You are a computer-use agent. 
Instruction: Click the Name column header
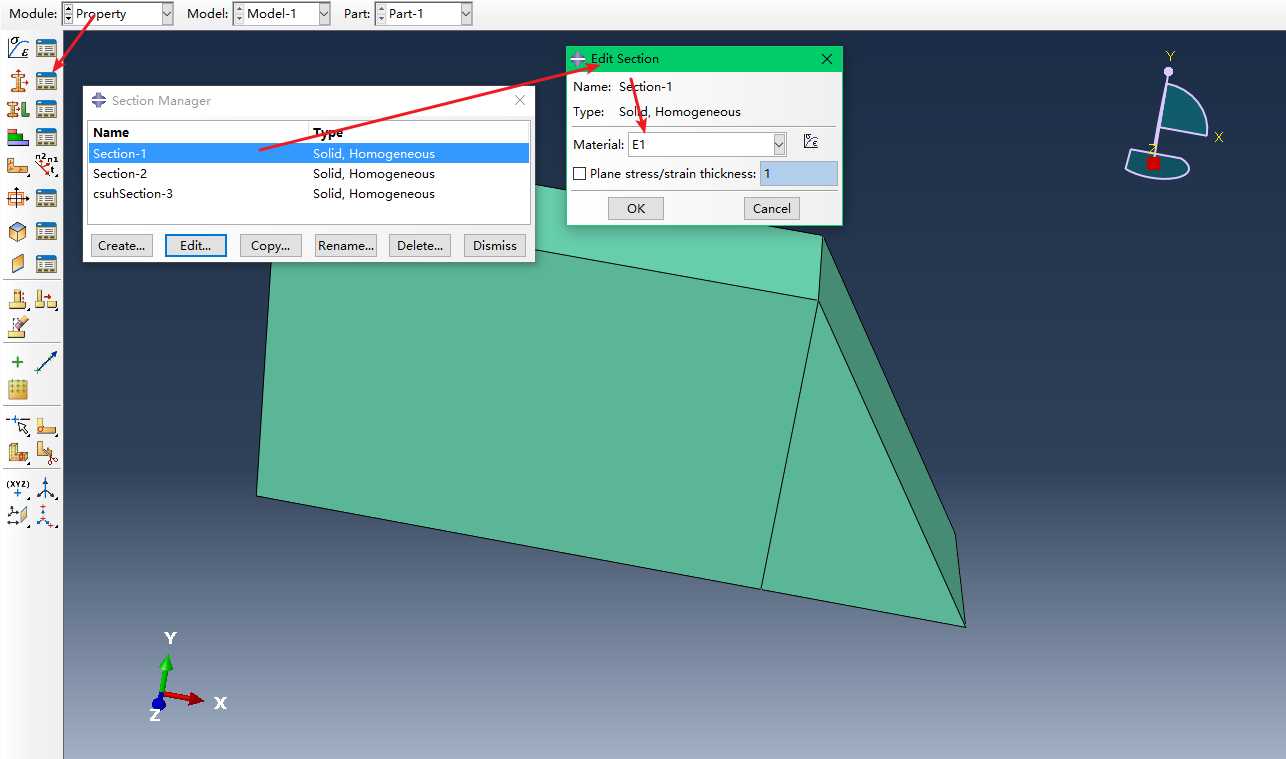(x=199, y=132)
